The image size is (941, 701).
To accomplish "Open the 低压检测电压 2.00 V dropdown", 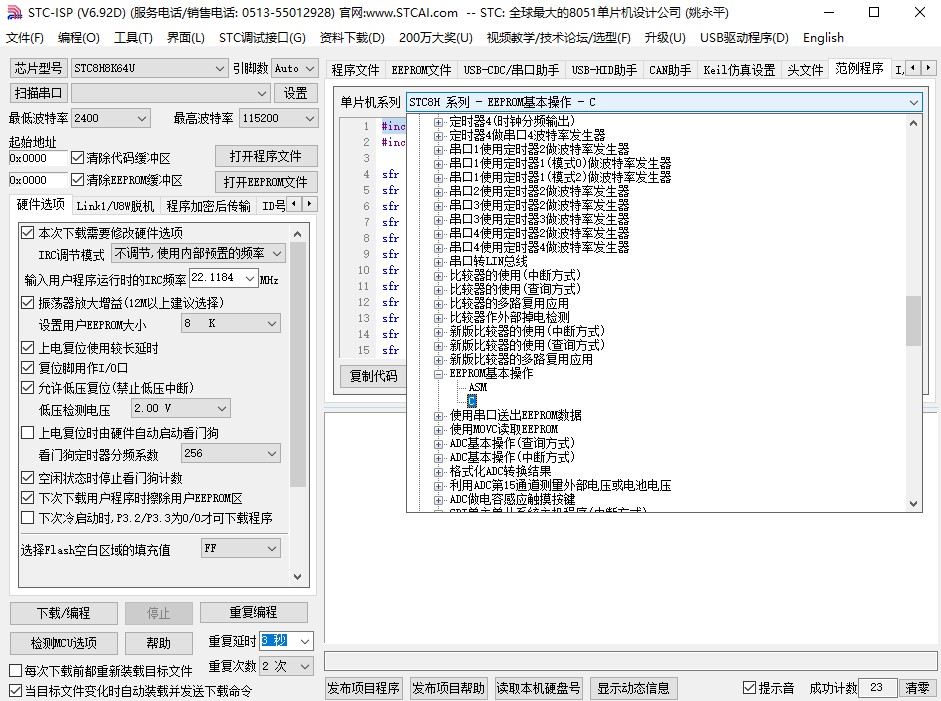I will (222, 409).
